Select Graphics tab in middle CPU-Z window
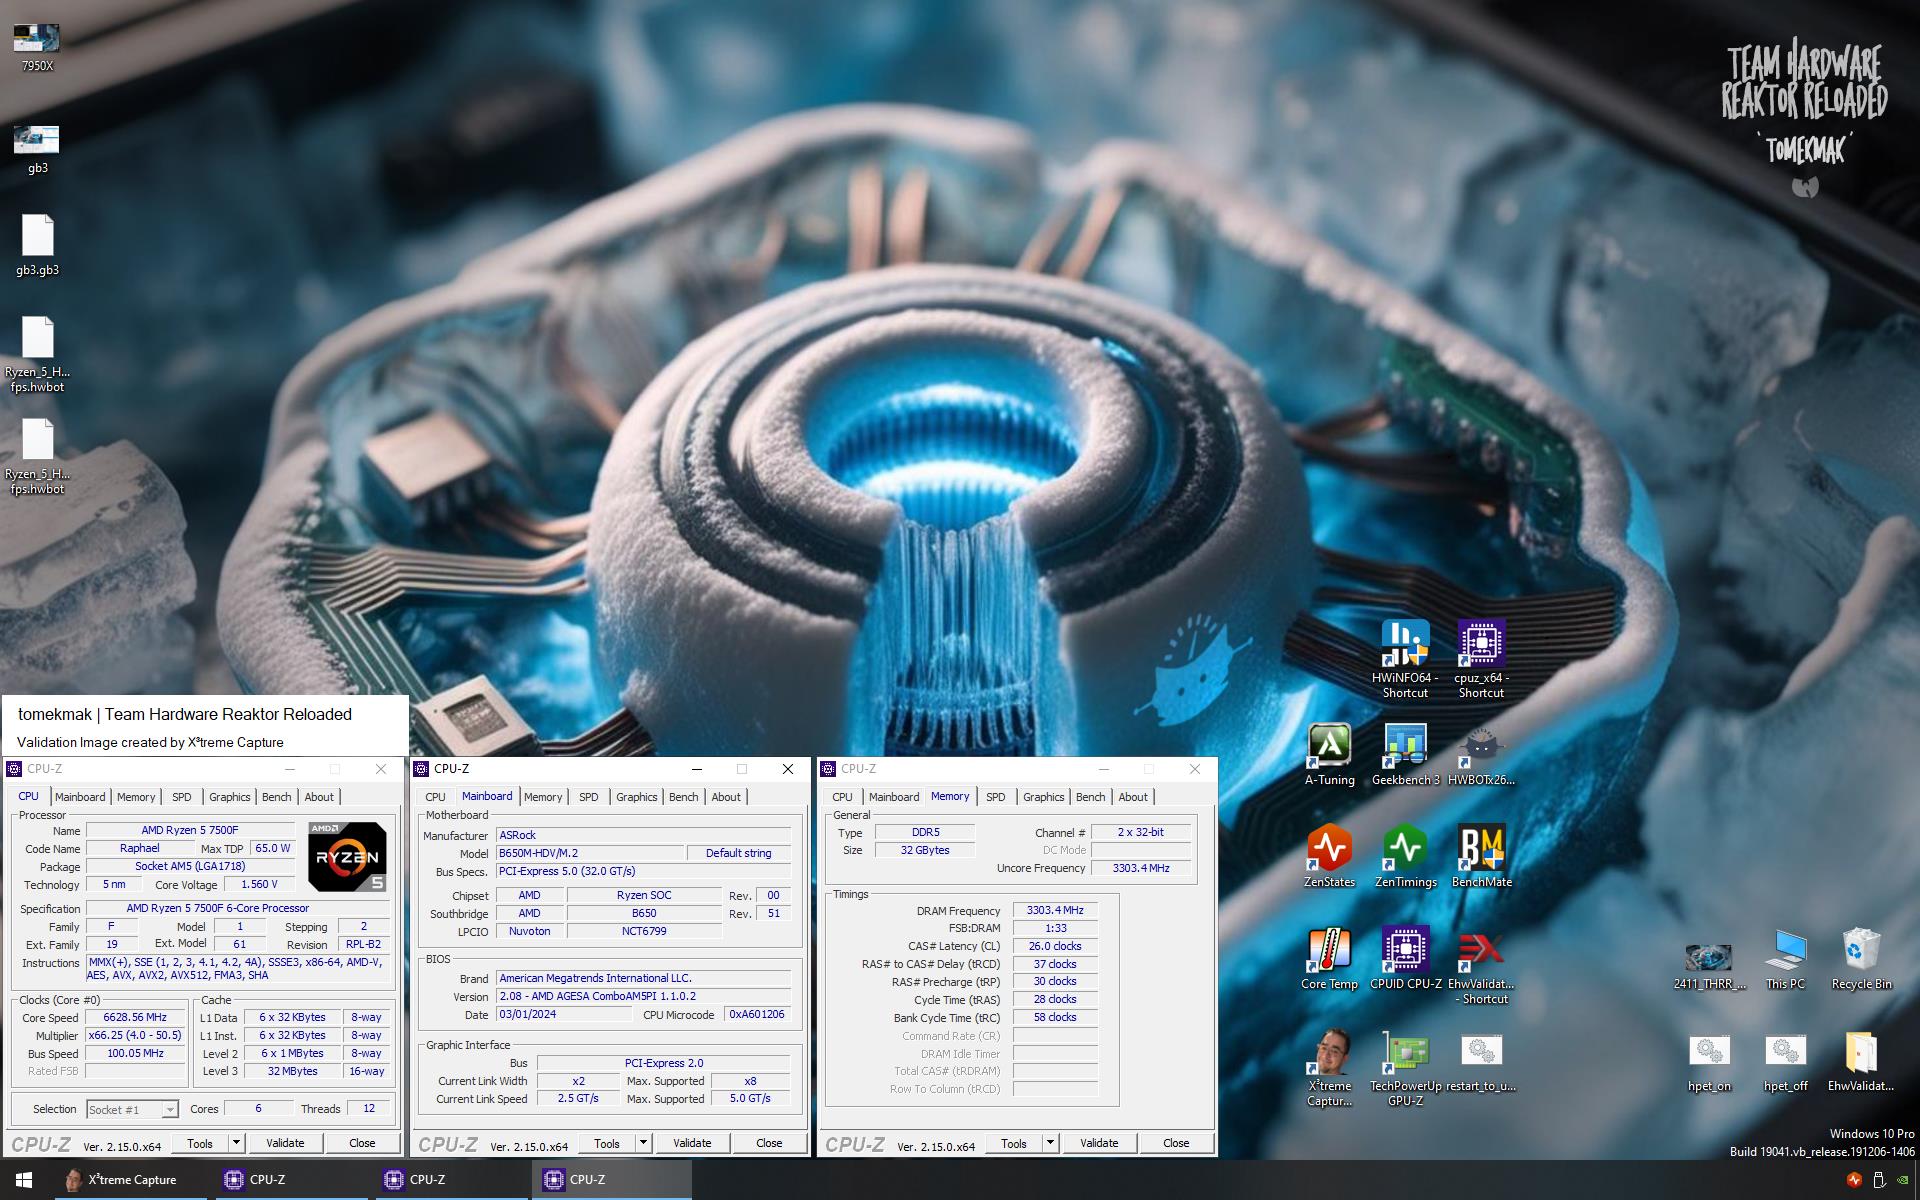1920x1200 pixels. [x=637, y=797]
